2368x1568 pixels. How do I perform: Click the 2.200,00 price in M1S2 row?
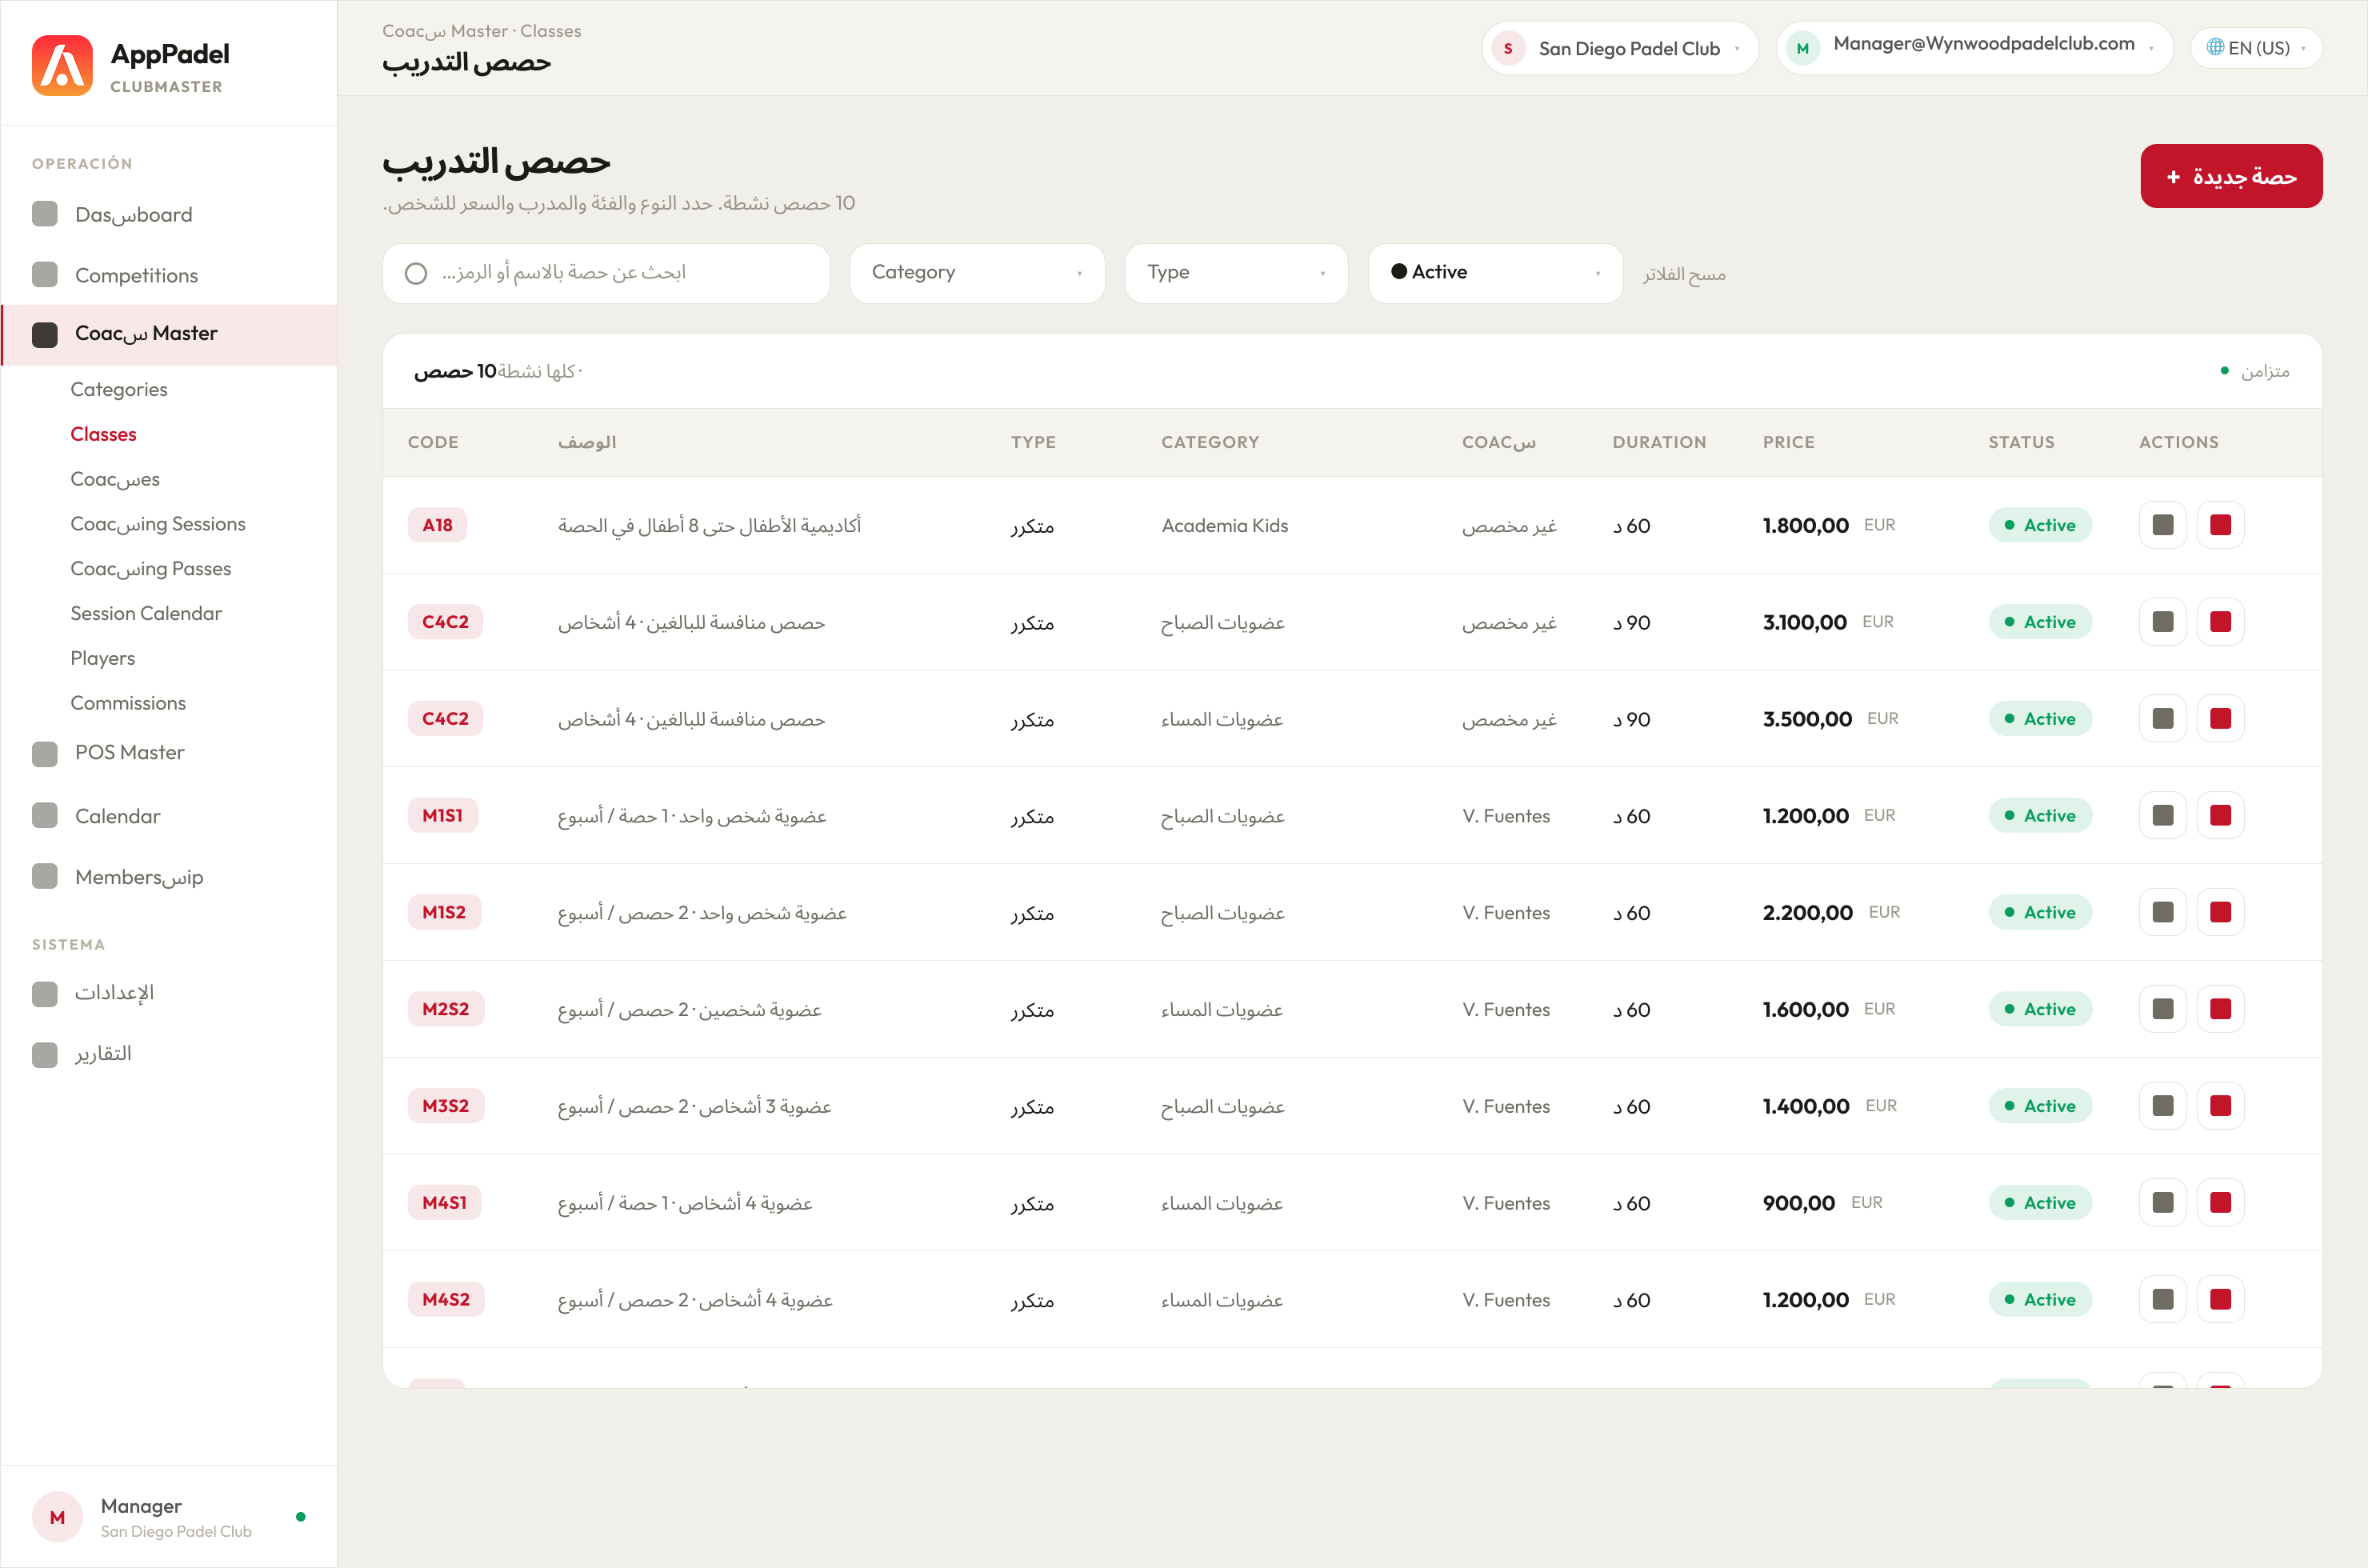click(1807, 913)
